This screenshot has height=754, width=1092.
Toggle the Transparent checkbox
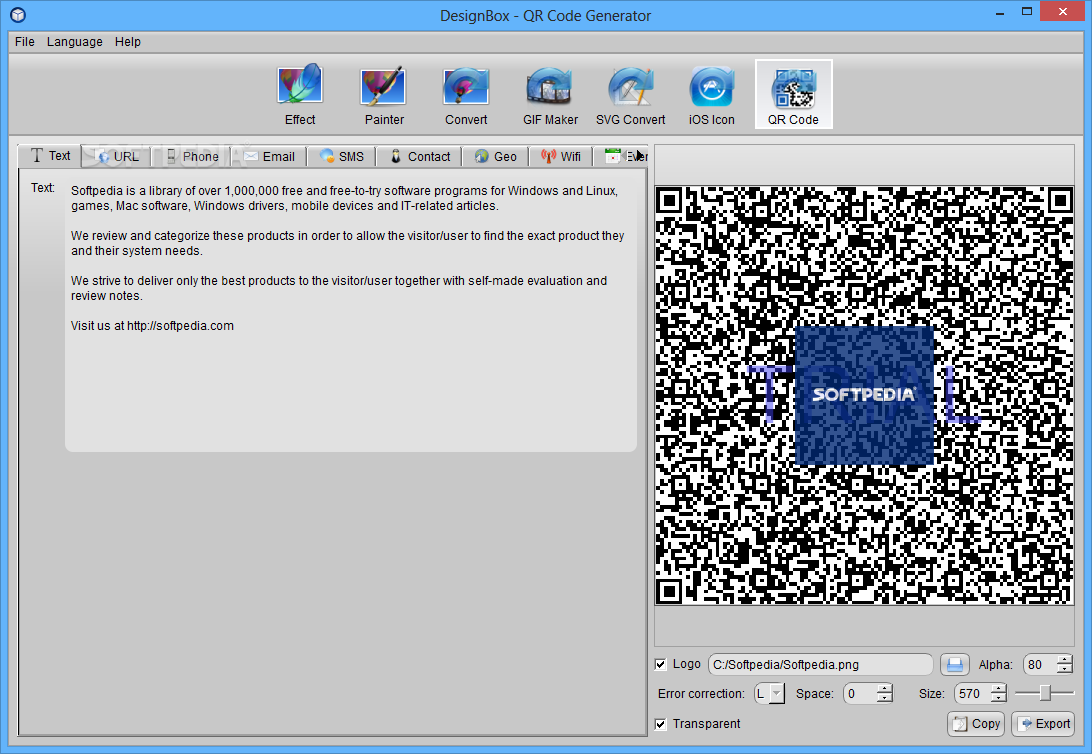661,725
